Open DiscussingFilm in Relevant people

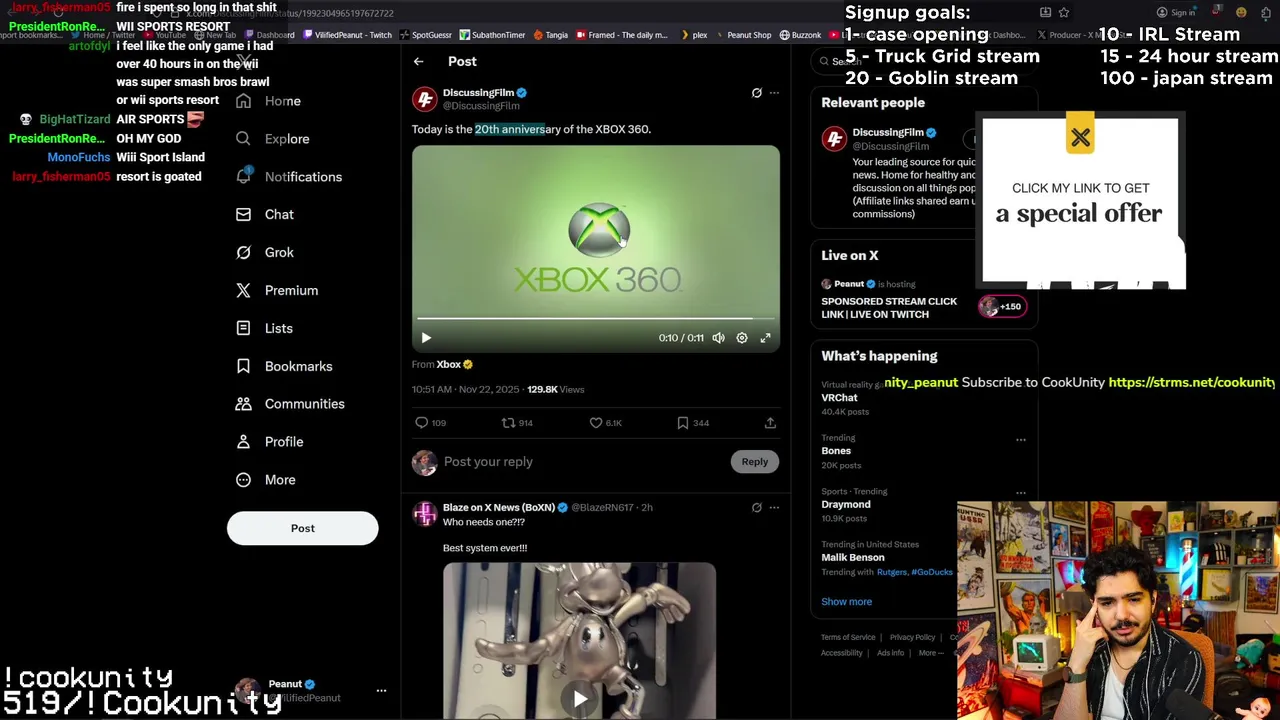[x=888, y=132]
